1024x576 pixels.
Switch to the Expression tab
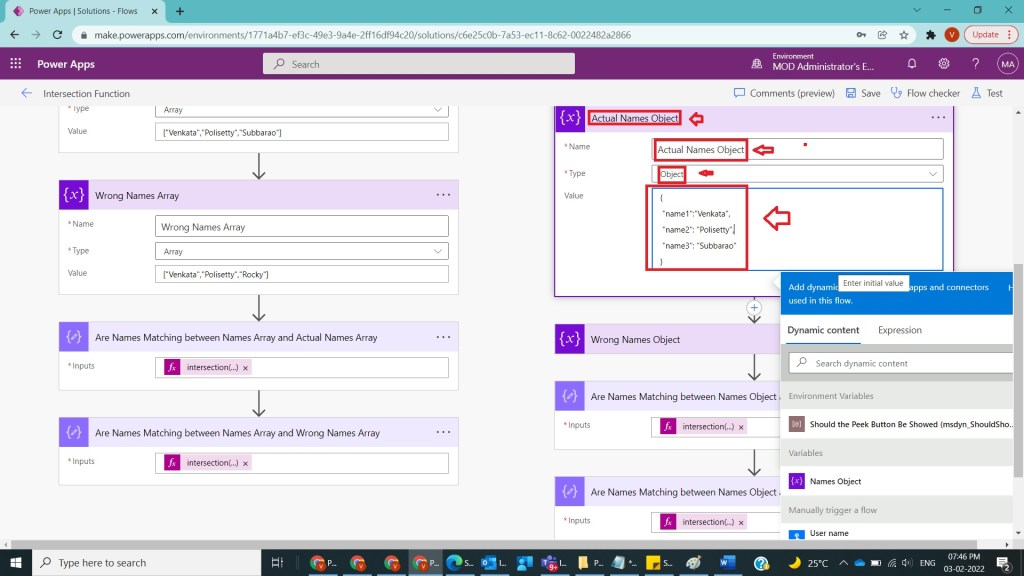[899, 330]
